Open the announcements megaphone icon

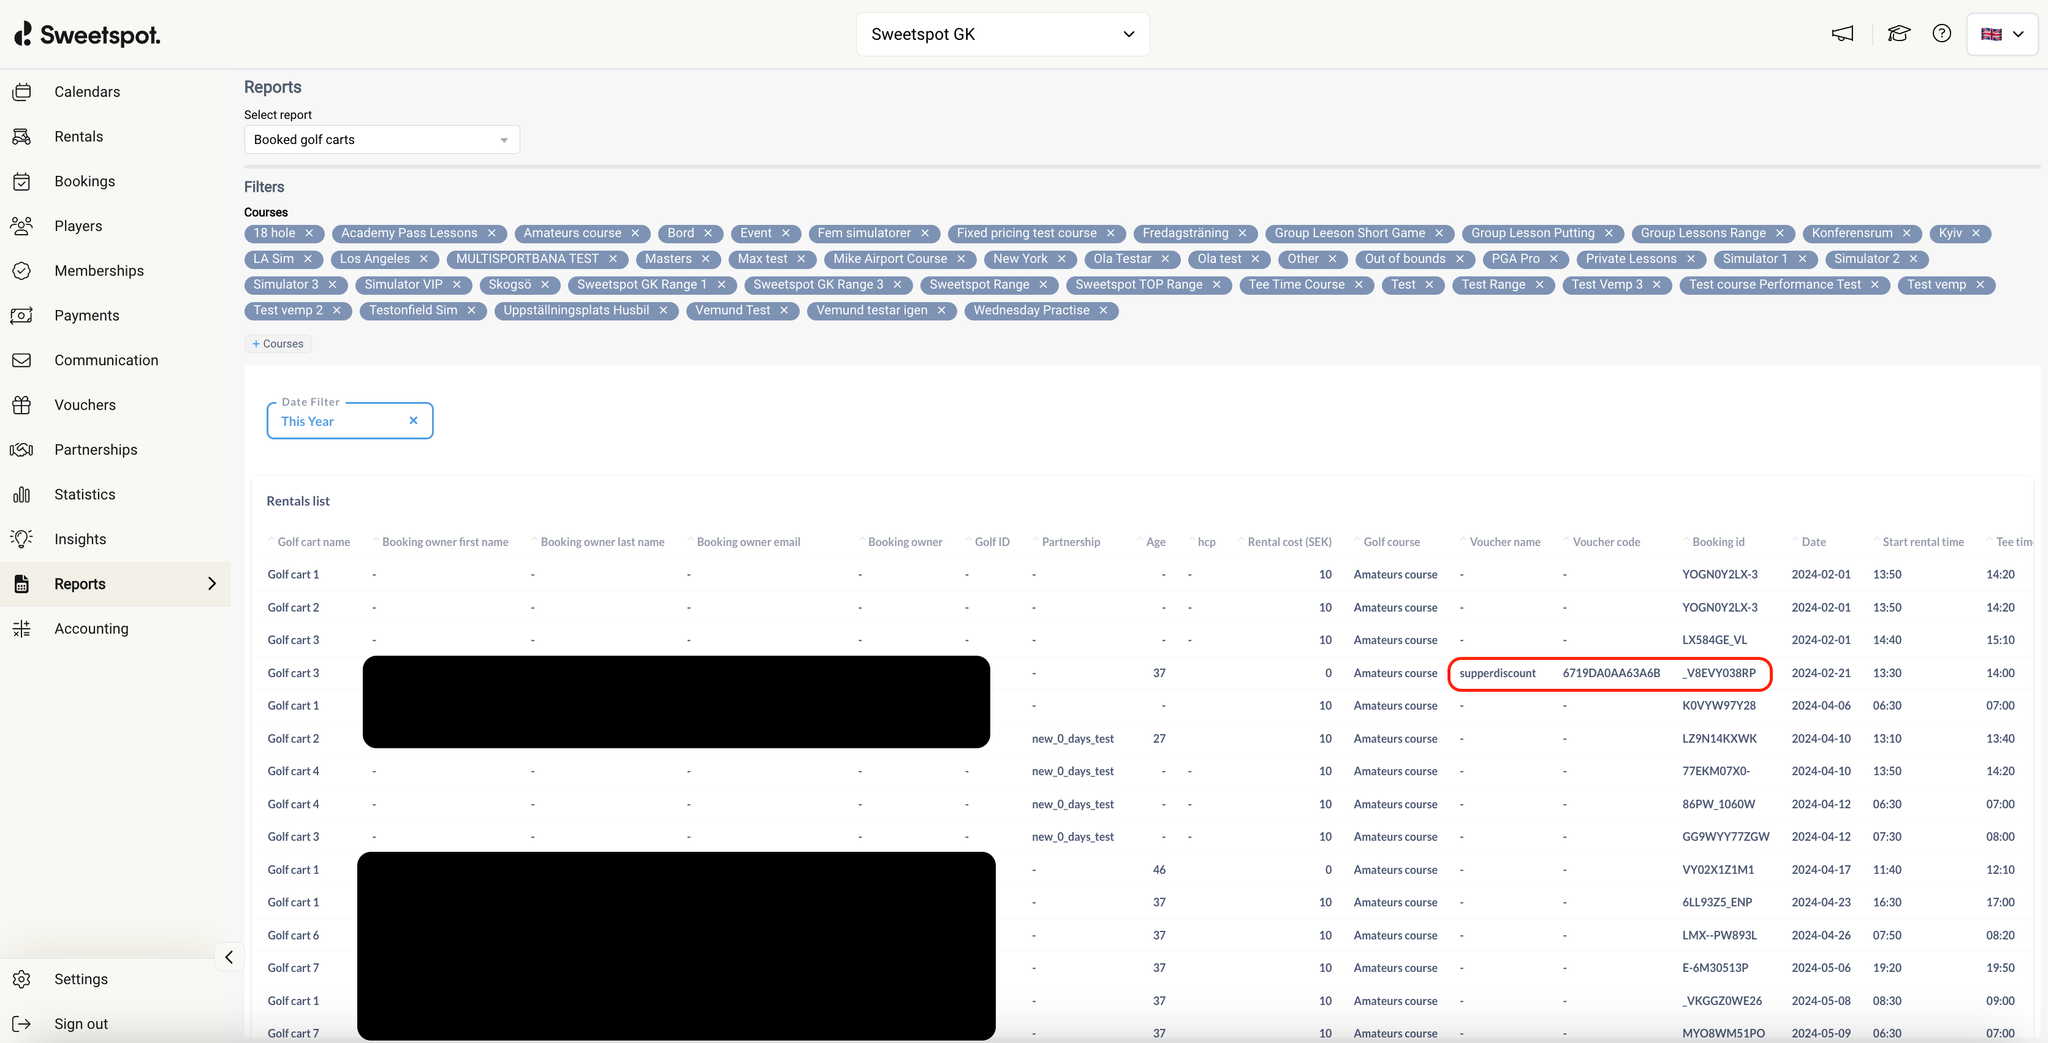pyautogui.click(x=1843, y=34)
